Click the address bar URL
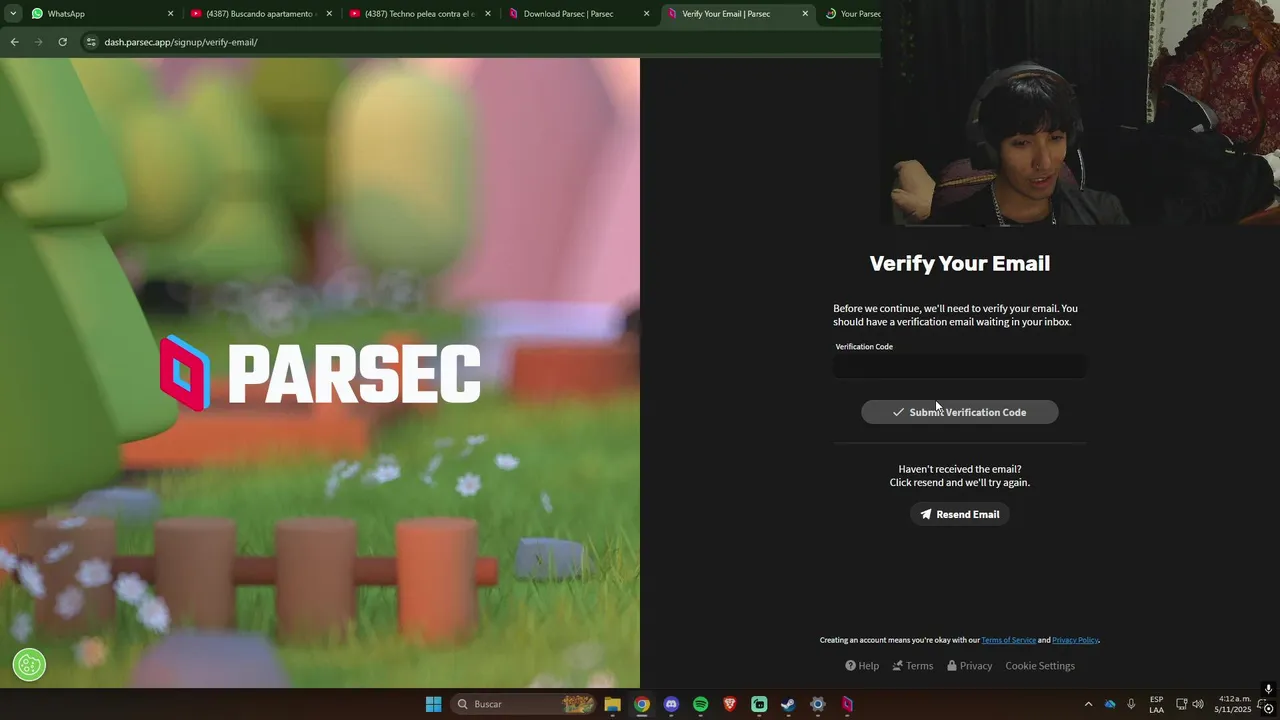The image size is (1280, 720). pyautogui.click(x=181, y=42)
